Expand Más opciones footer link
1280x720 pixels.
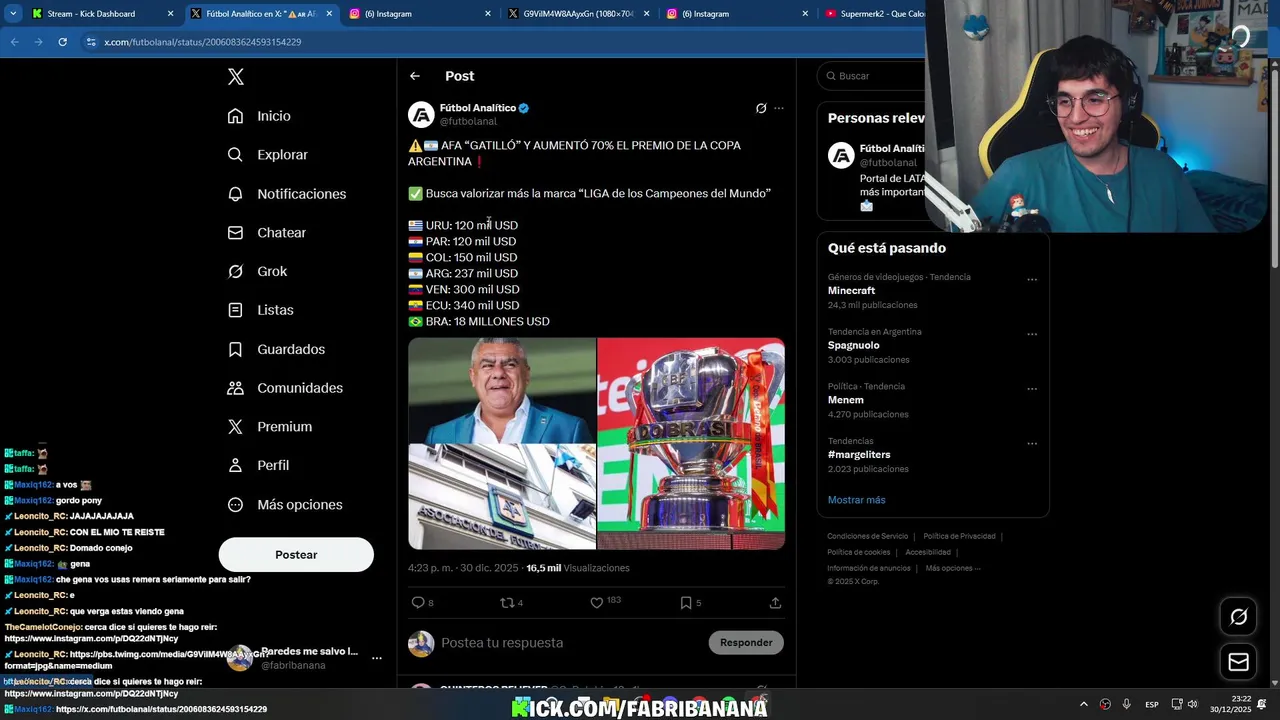tap(952, 569)
